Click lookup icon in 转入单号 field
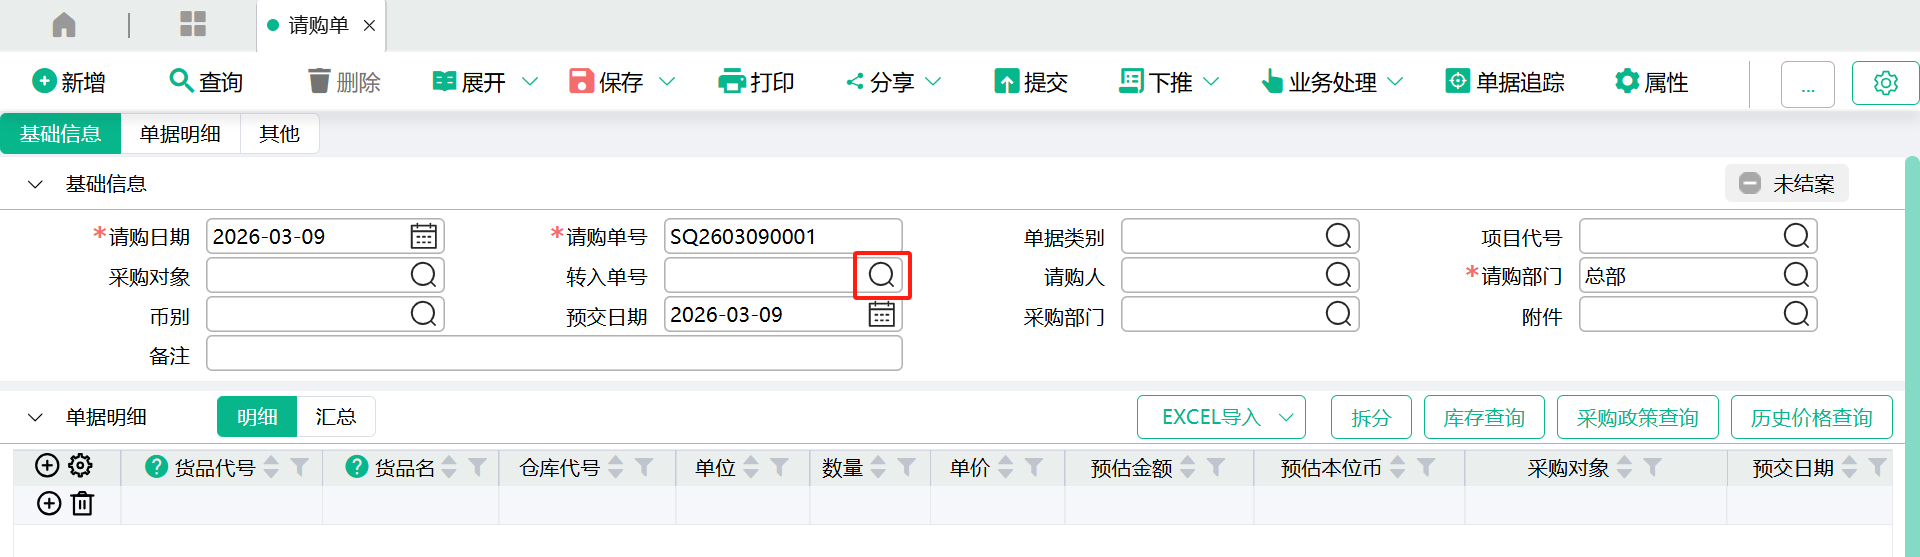Screen dimensions: 1920x557 [881, 275]
